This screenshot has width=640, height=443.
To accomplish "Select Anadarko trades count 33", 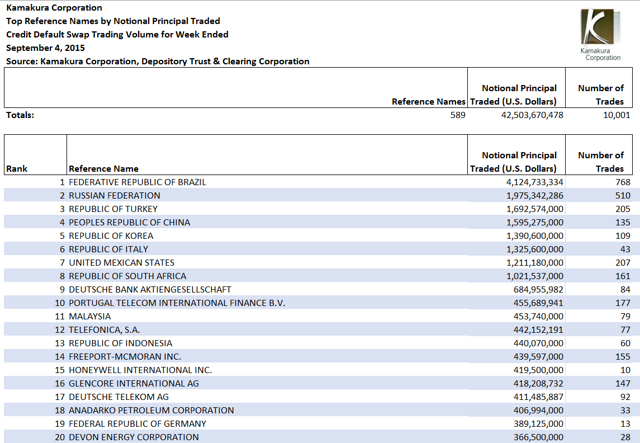I will 625,411.
